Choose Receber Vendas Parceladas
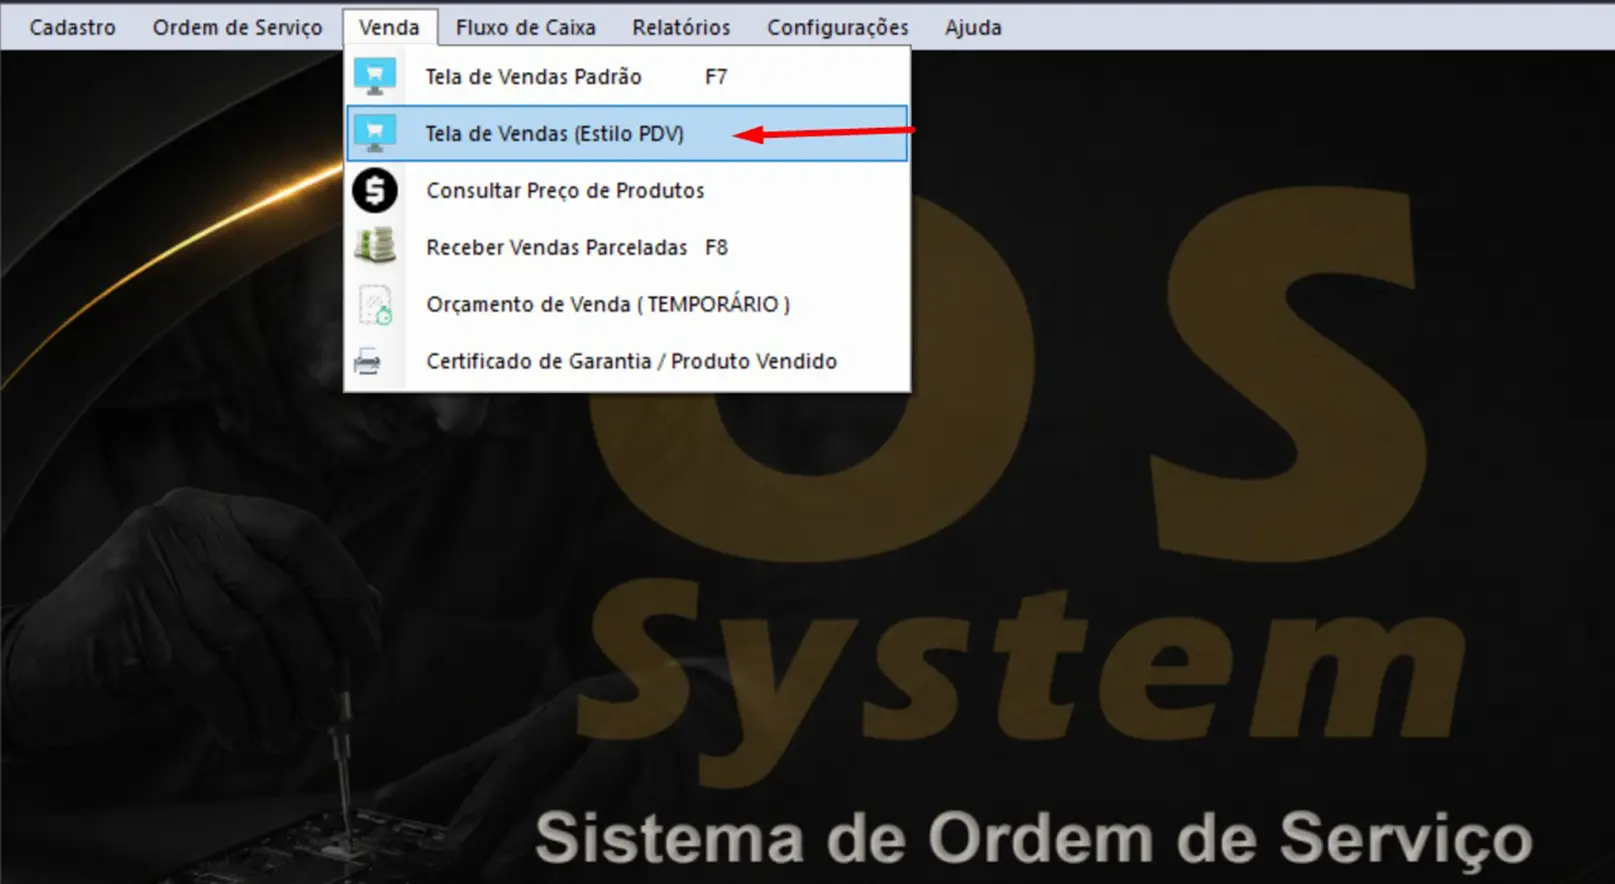 627,247
